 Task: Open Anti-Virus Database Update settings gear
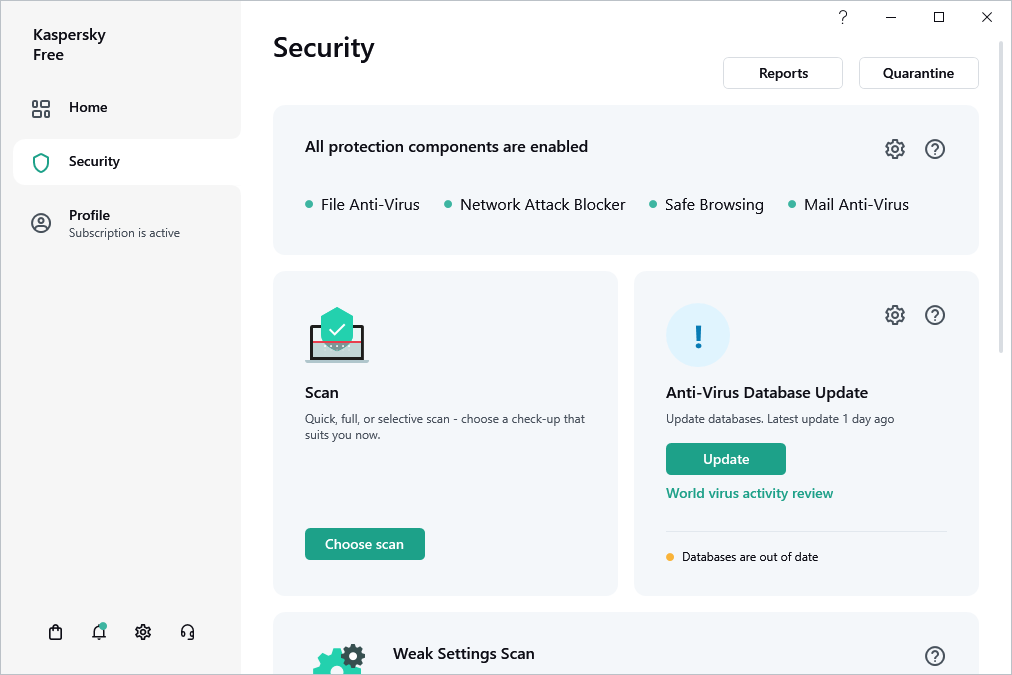(894, 315)
